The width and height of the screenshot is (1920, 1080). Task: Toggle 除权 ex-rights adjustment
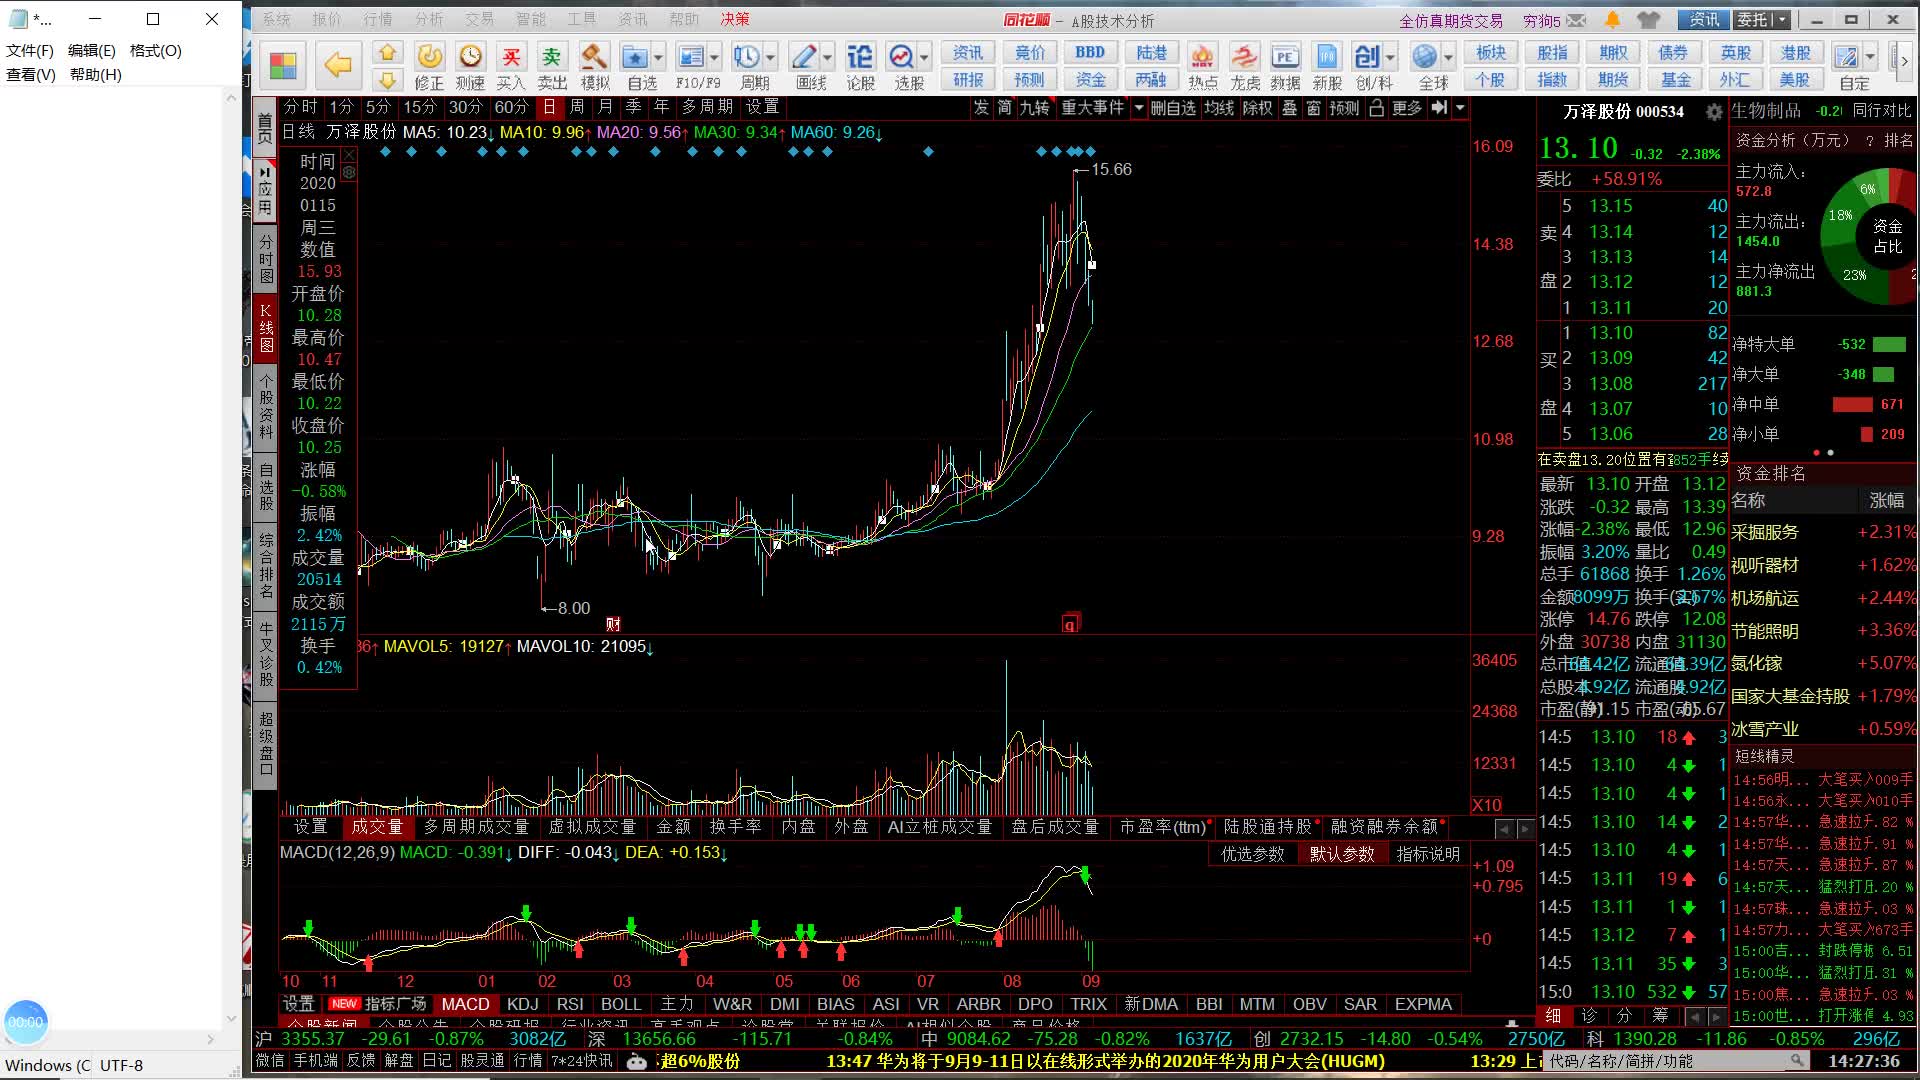tap(1257, 108)
